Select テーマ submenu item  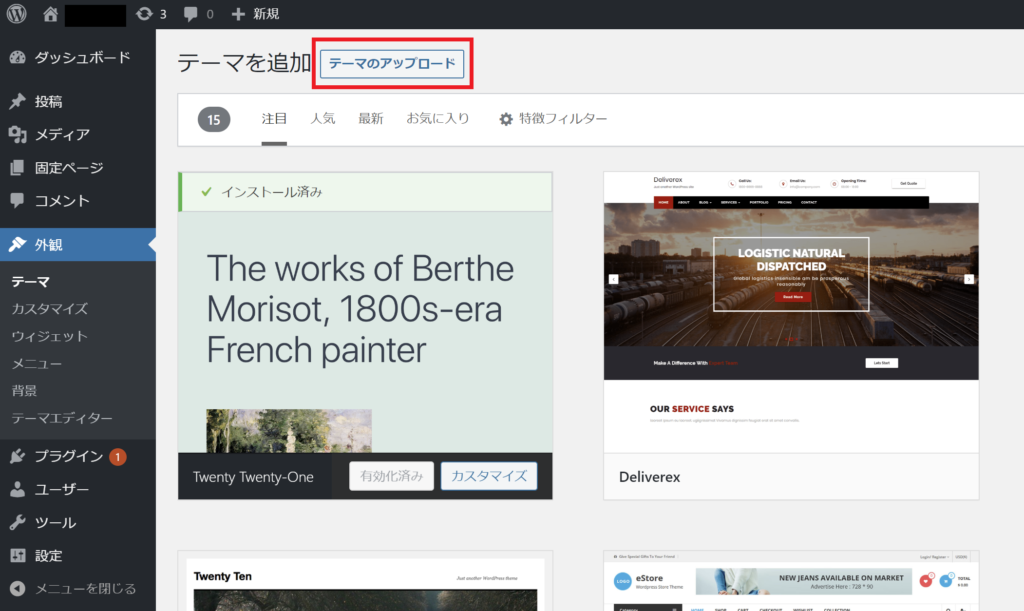coord(31,282)
